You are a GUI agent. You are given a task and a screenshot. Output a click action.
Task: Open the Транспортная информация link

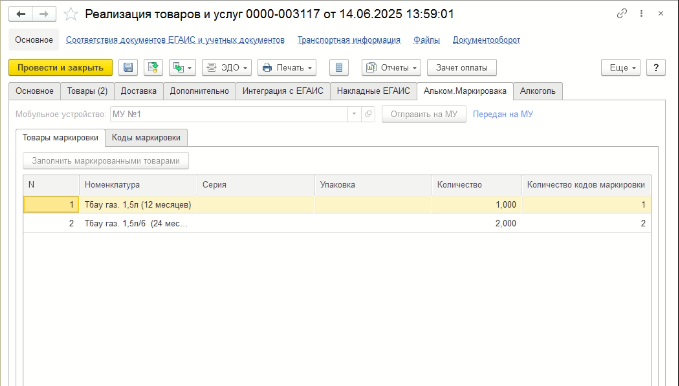[349, 40]
